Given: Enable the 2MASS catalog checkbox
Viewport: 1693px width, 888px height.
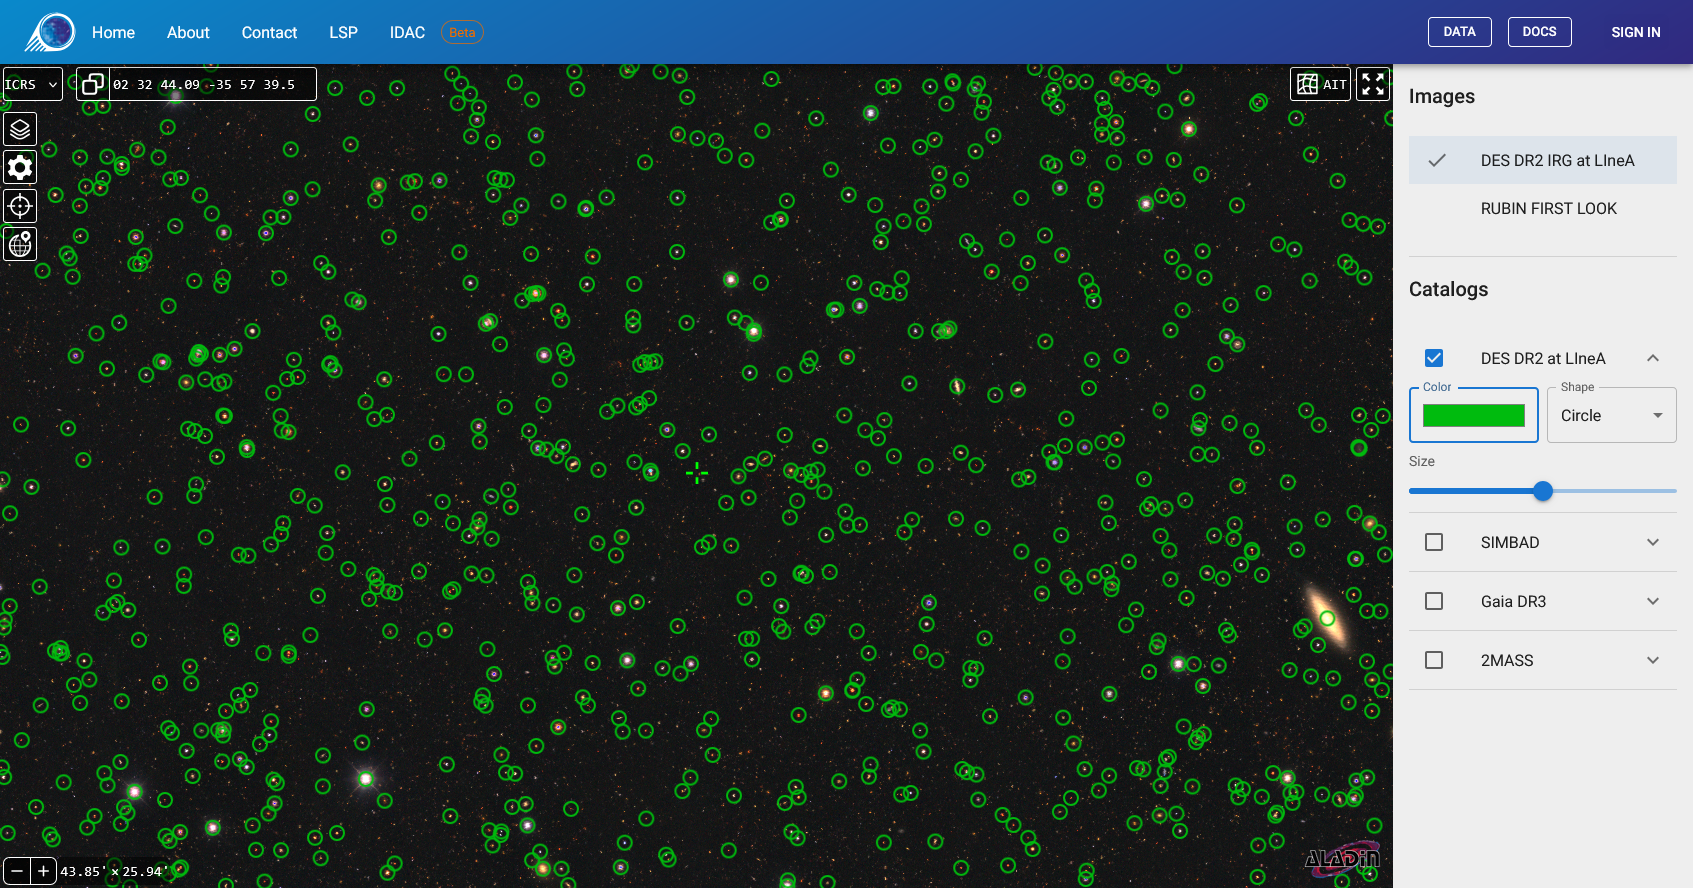Looking at the screenshot, I should click(x=1434, y=660).
